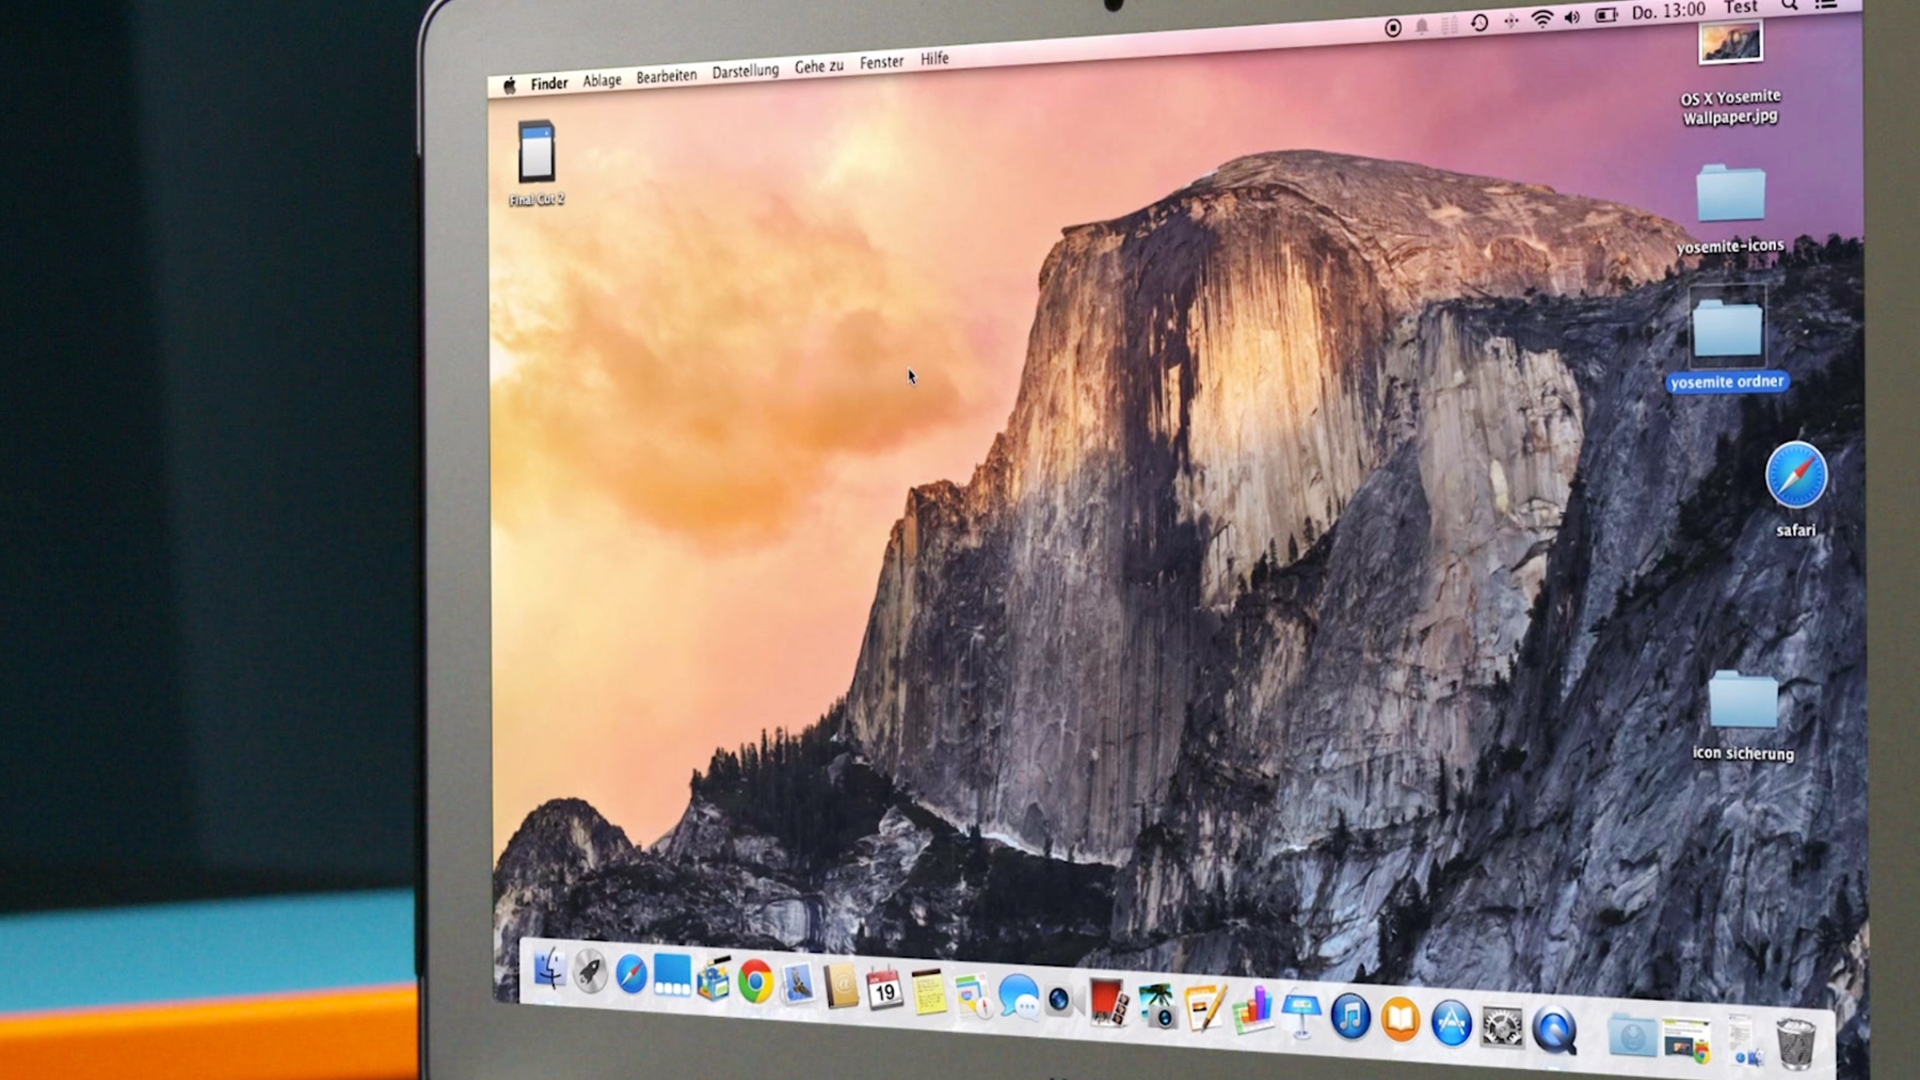Open the Finder menu
Viewport: 1920px width, 1080px height.
pyautogui.click(x=549, y=83)
